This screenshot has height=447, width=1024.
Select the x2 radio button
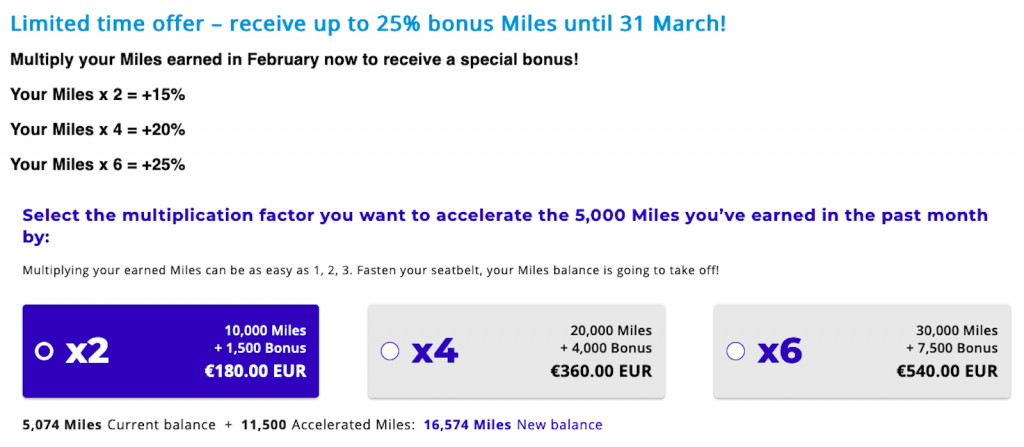click(44, 352)
